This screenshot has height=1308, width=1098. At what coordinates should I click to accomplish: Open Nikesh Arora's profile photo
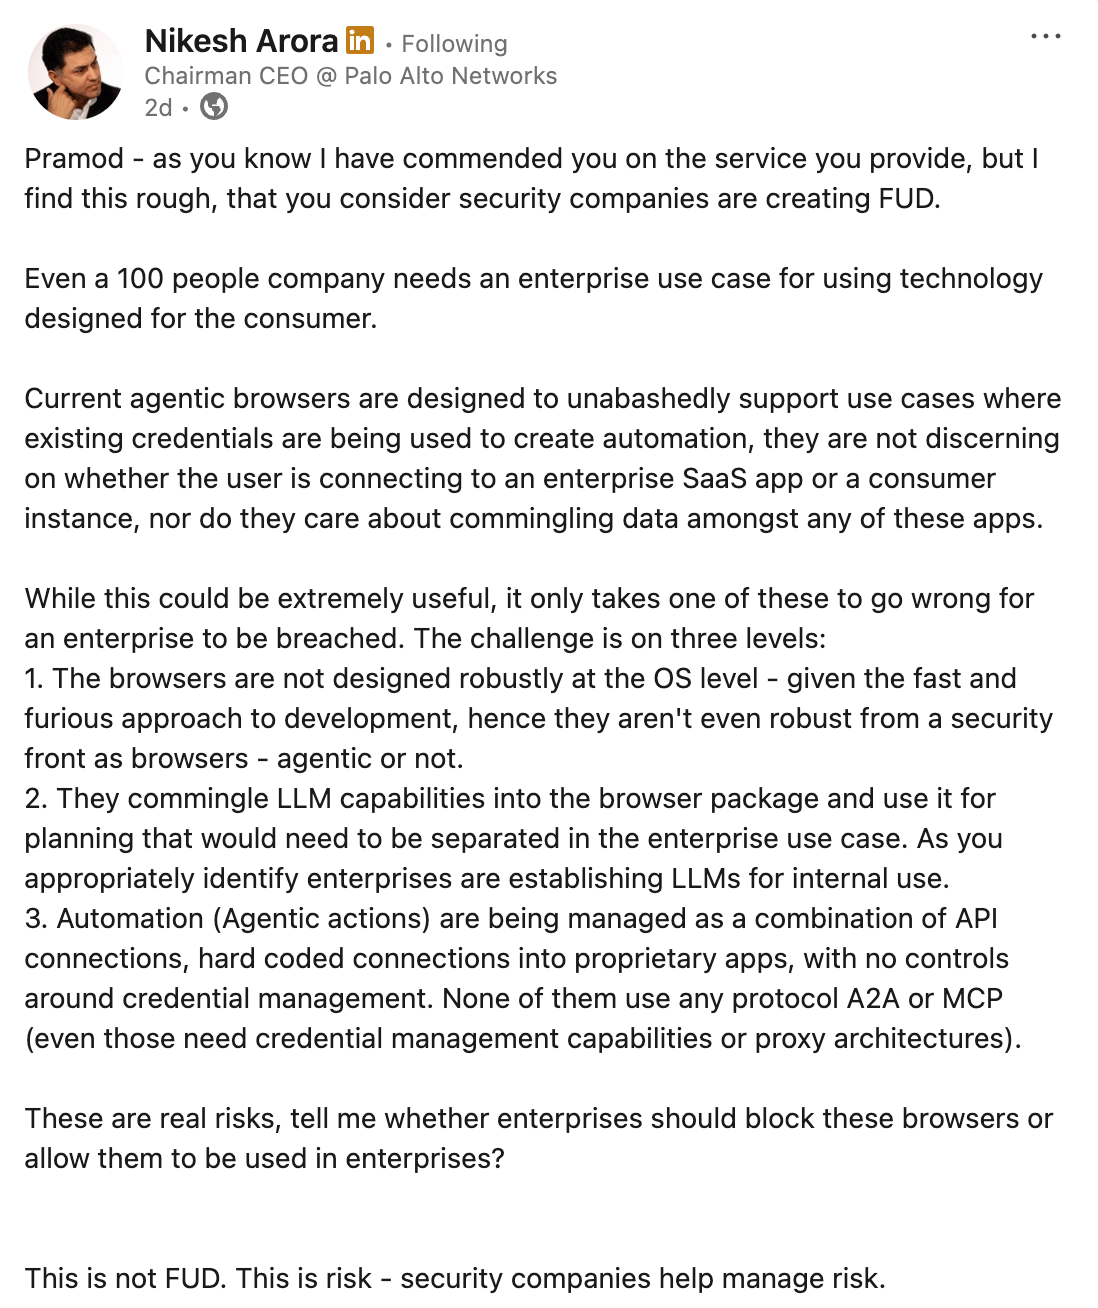76,72
